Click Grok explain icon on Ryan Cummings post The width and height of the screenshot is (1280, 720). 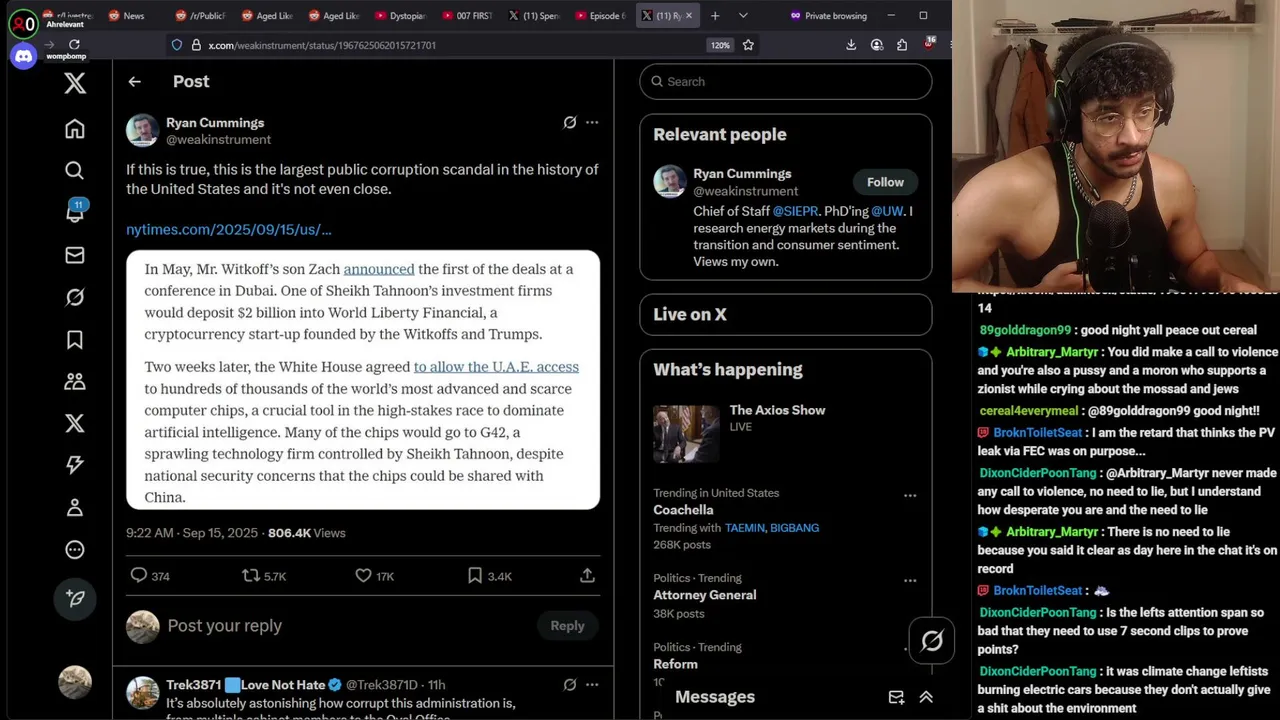570,122
